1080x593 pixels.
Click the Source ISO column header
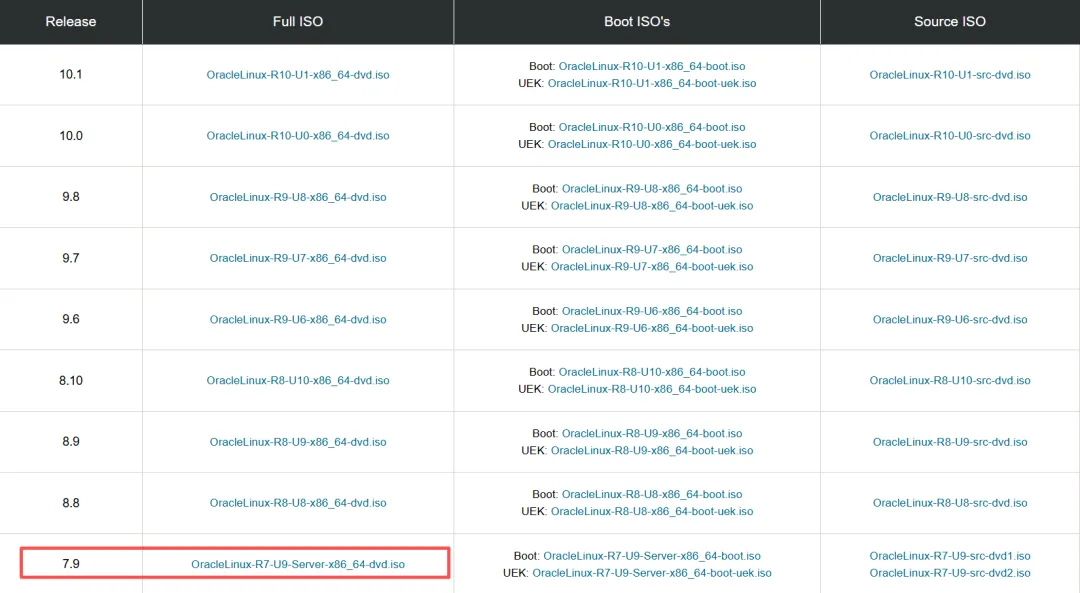[950, 21]
